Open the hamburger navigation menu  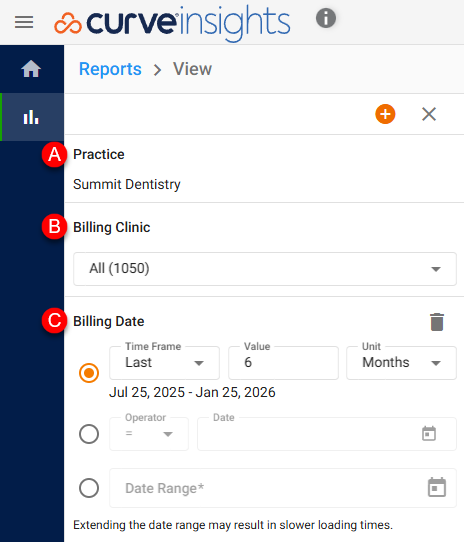coord(24,22)
